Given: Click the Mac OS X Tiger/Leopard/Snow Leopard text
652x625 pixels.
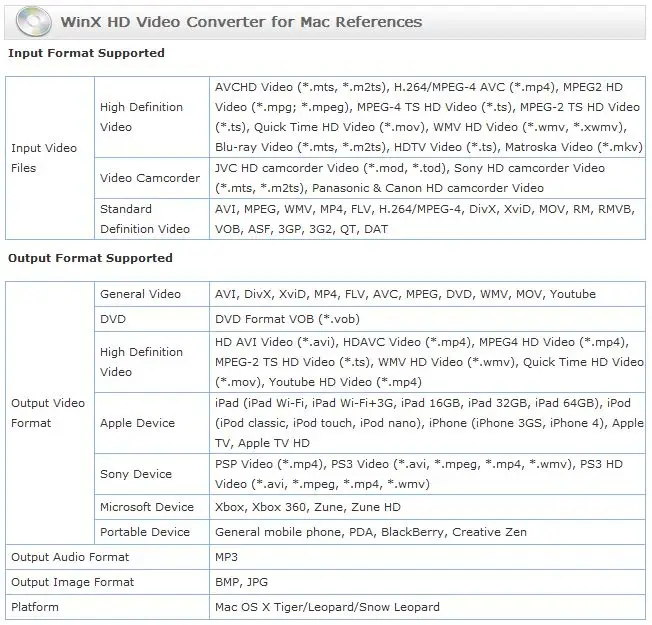Looking at the screenshot, I should pos(327,607).
